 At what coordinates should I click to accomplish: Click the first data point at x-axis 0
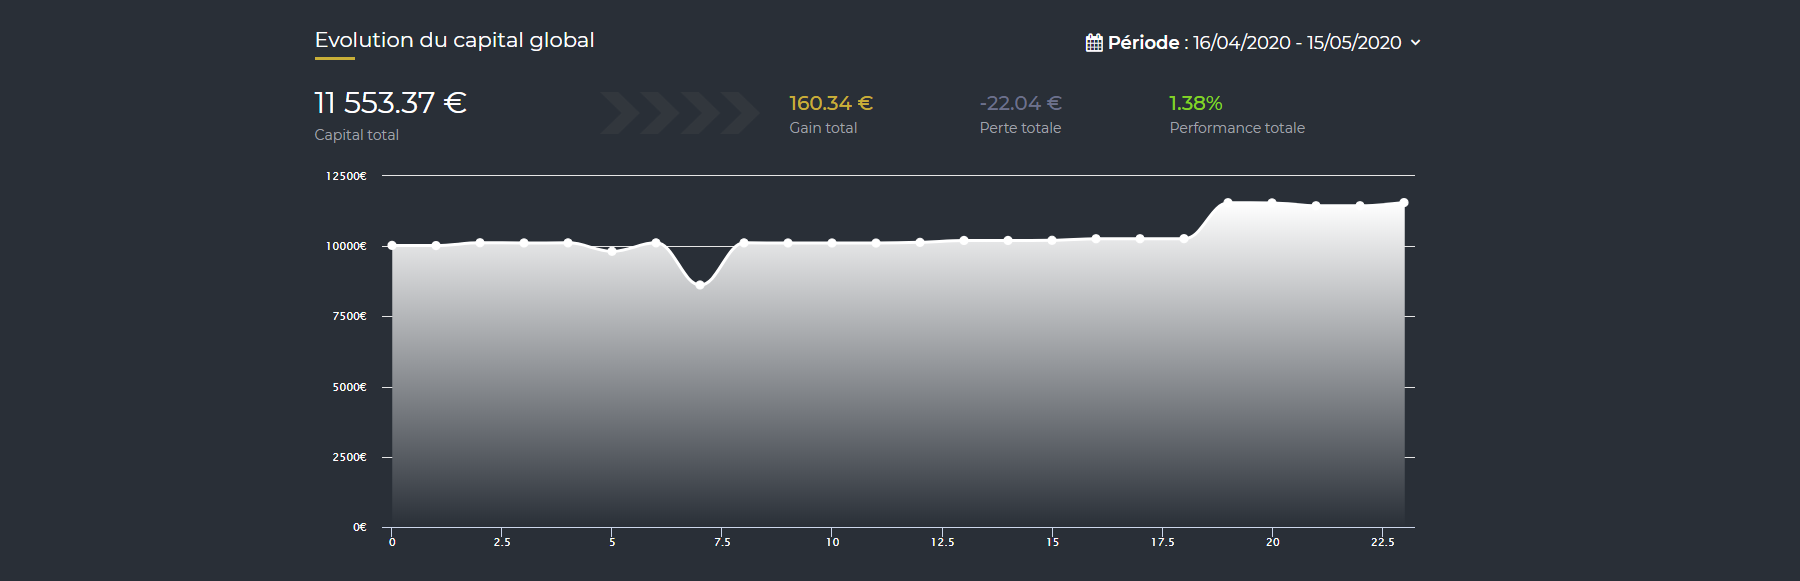(x=392, y=245)
